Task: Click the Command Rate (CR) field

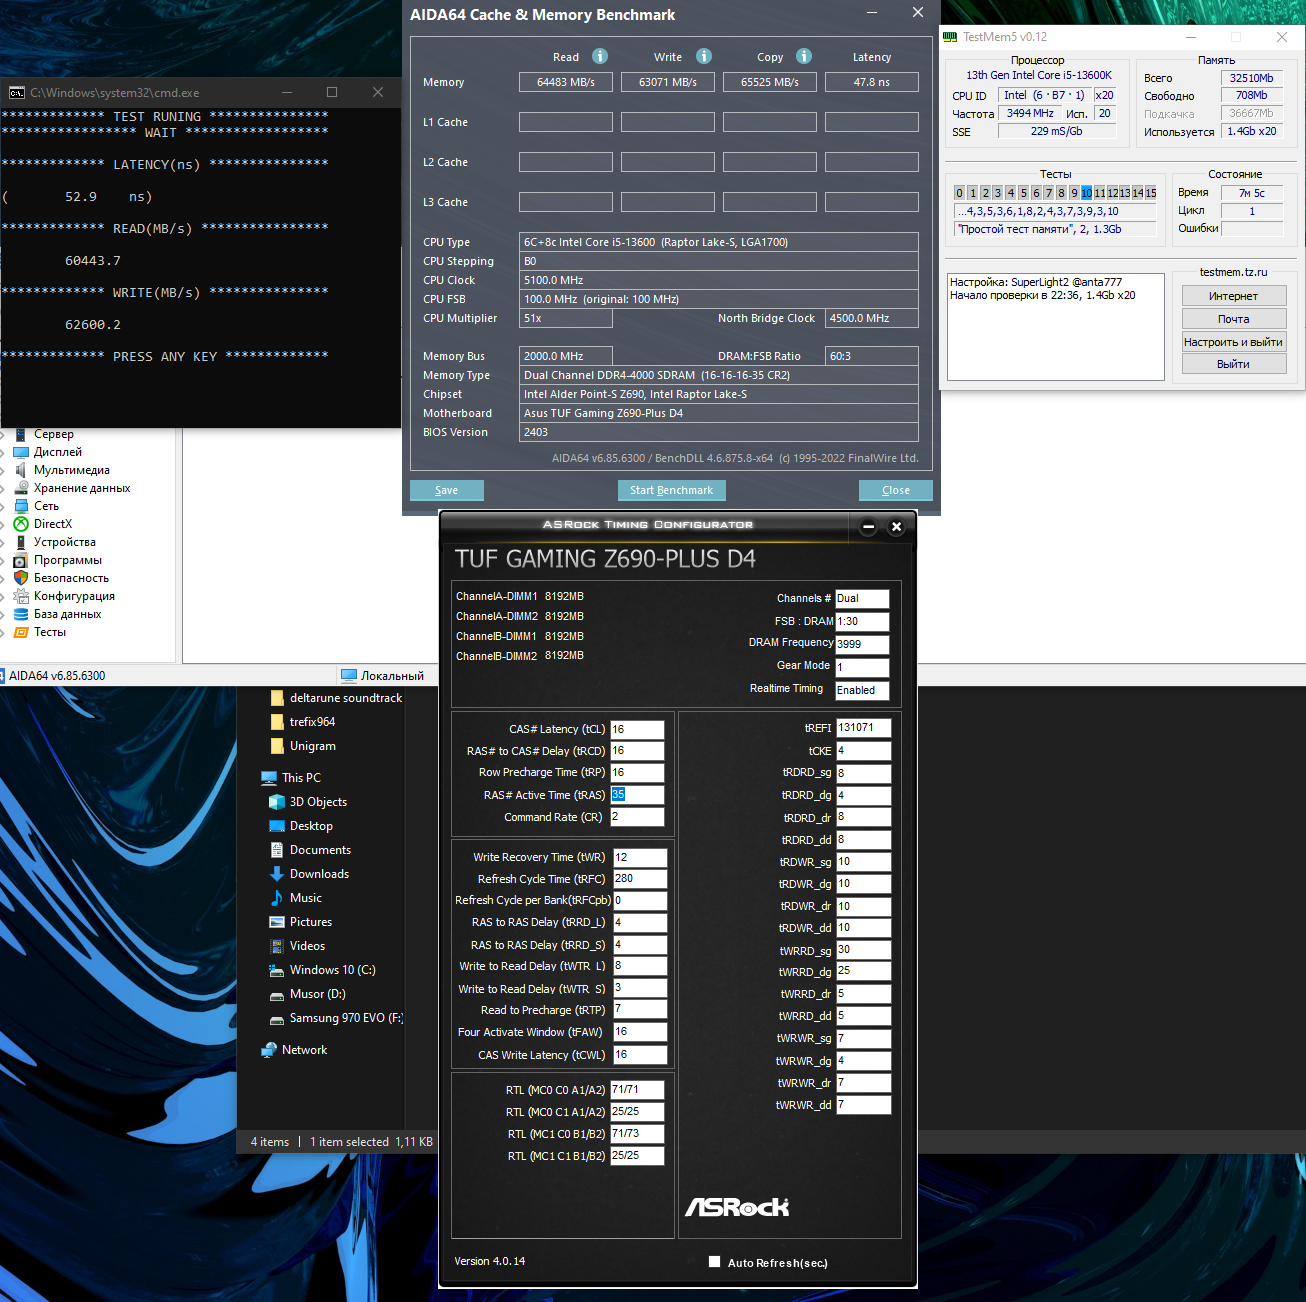Action: pos(637,817)
